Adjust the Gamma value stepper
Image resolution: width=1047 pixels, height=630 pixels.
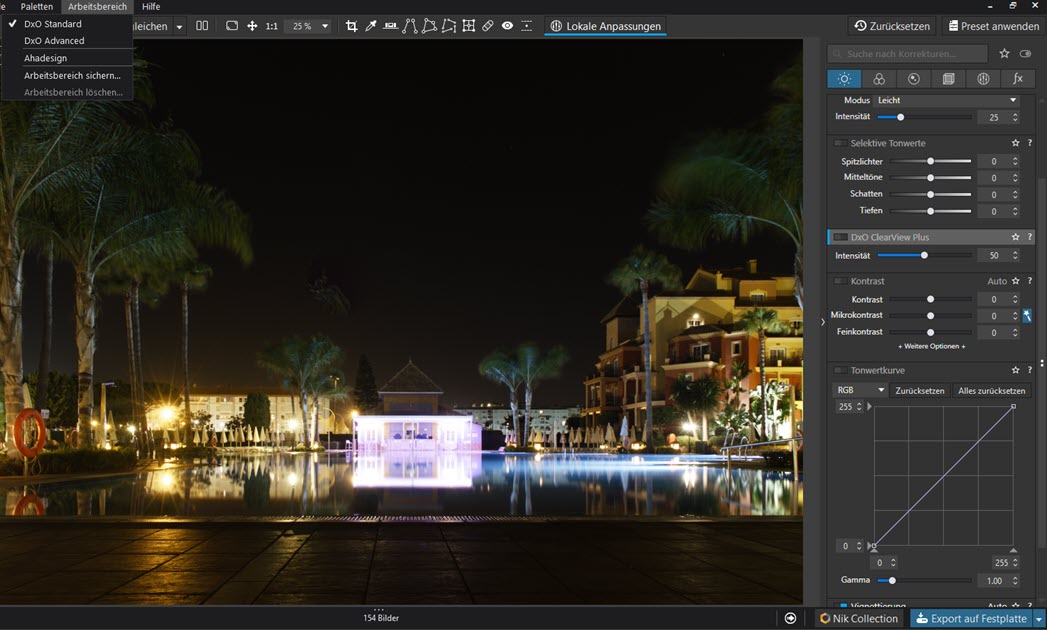(1015, 581)
